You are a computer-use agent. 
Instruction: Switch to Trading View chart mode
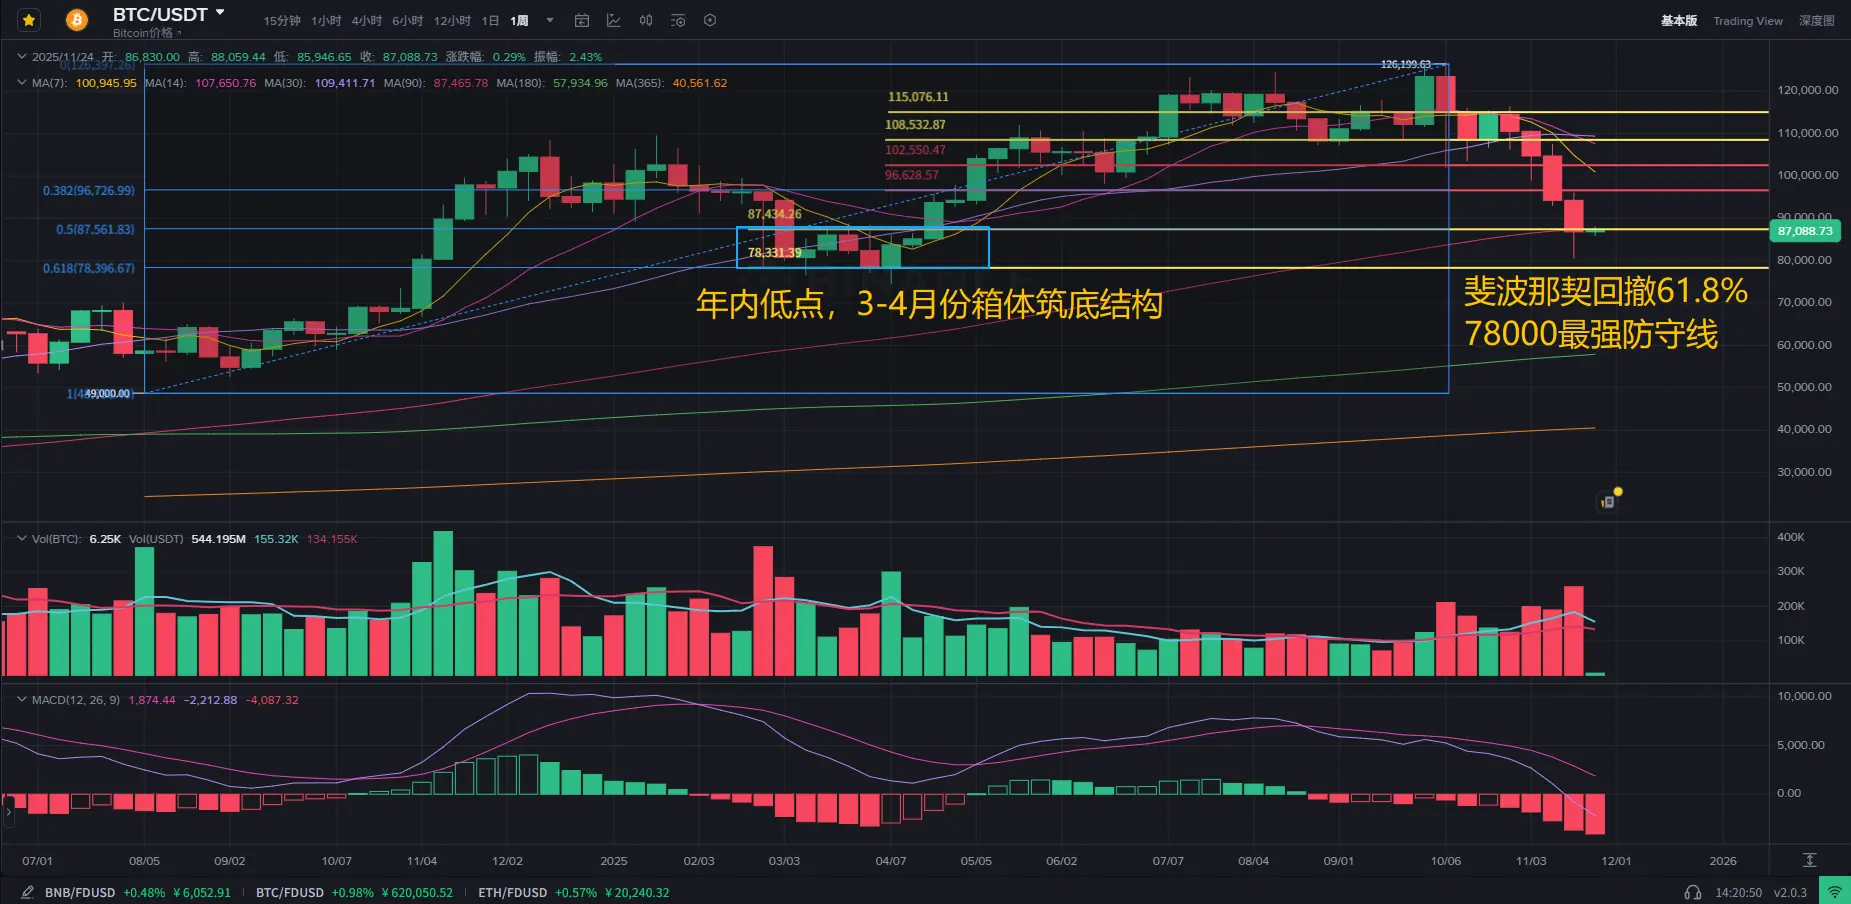point(1748,21)
